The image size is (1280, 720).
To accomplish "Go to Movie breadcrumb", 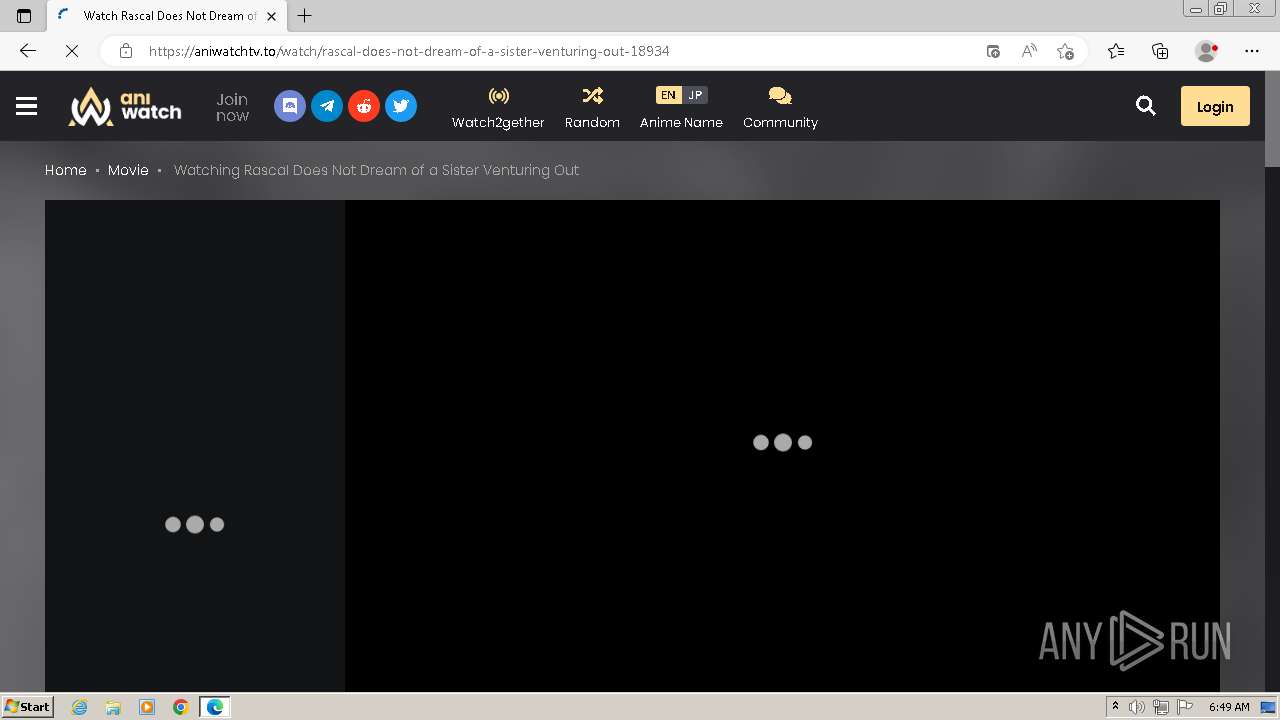I will point(128,170).
